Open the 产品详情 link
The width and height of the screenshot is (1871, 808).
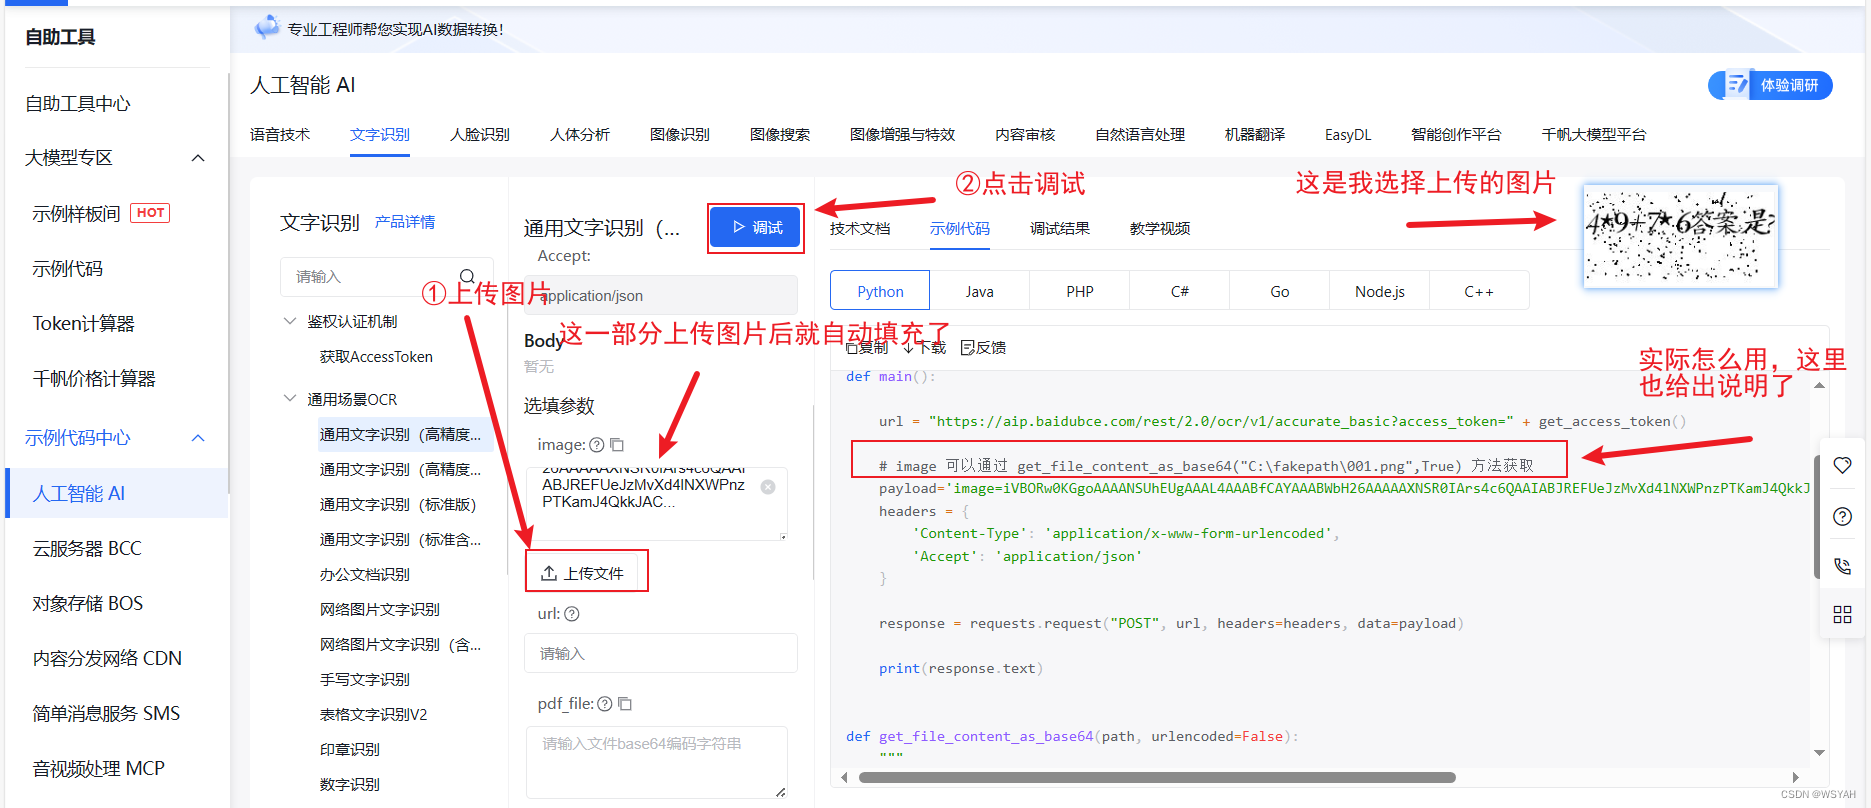pos(405,222)
